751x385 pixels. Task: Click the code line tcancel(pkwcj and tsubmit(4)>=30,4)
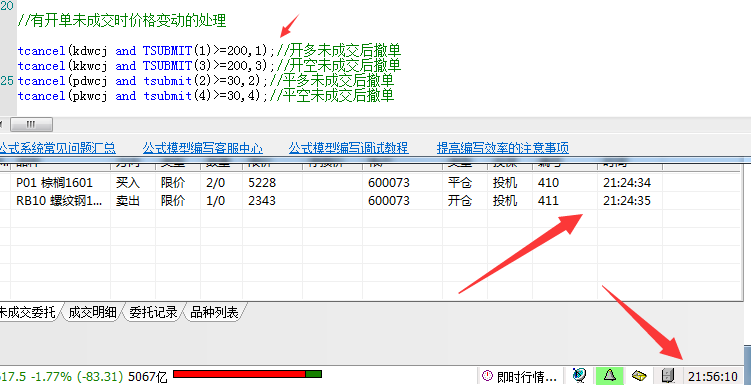coord(143,96)
